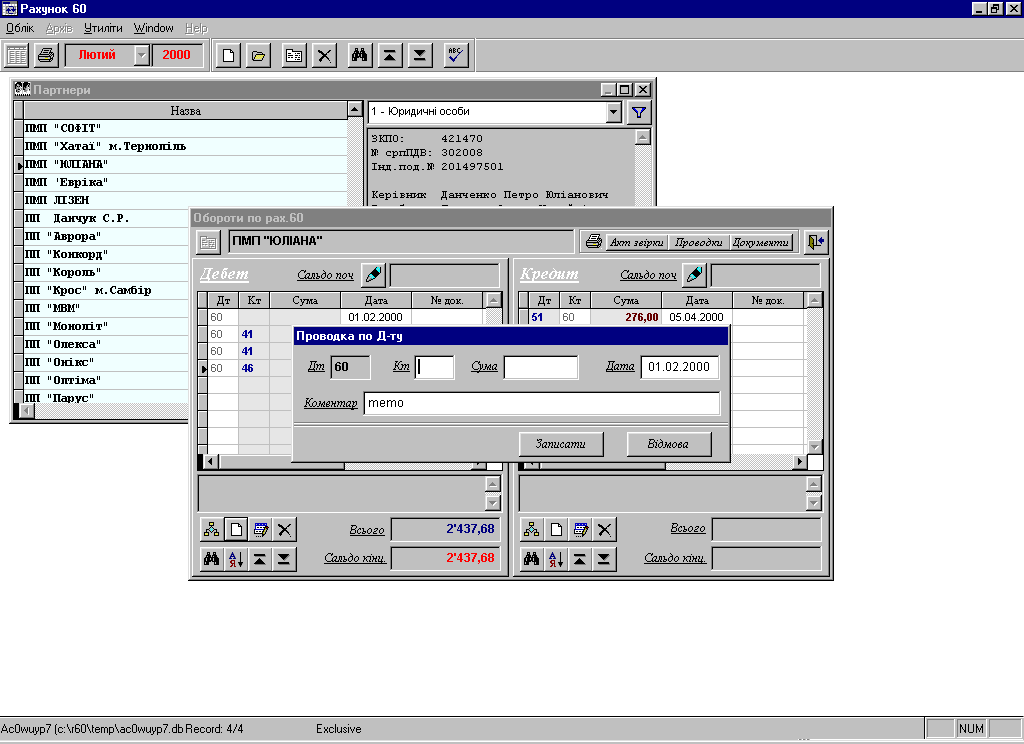1024x744 pixels.
Task: Click partner list vertical scrollbar up arrow
Action: pos(355,109)
